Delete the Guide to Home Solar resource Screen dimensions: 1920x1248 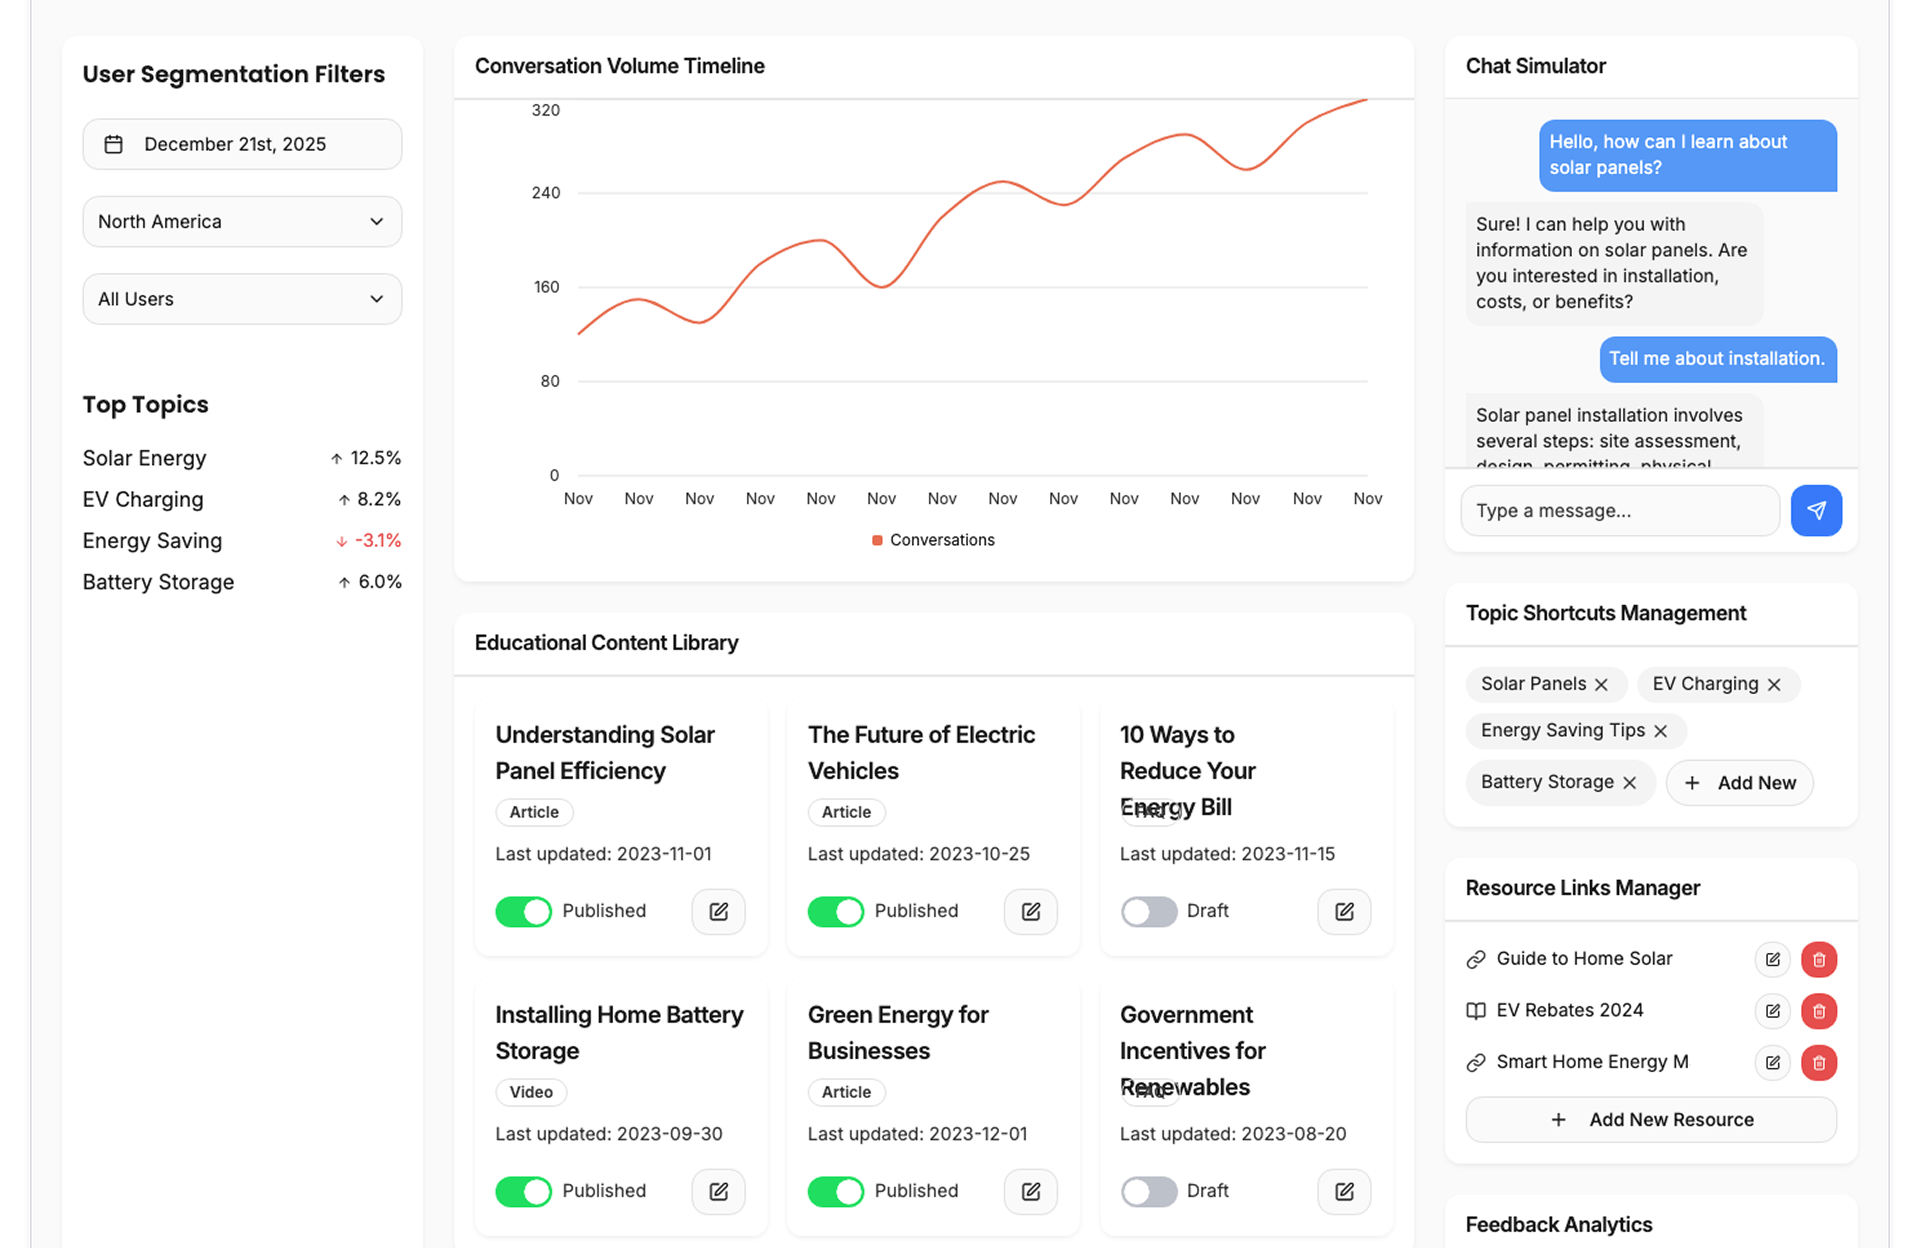click(1818, 959)
